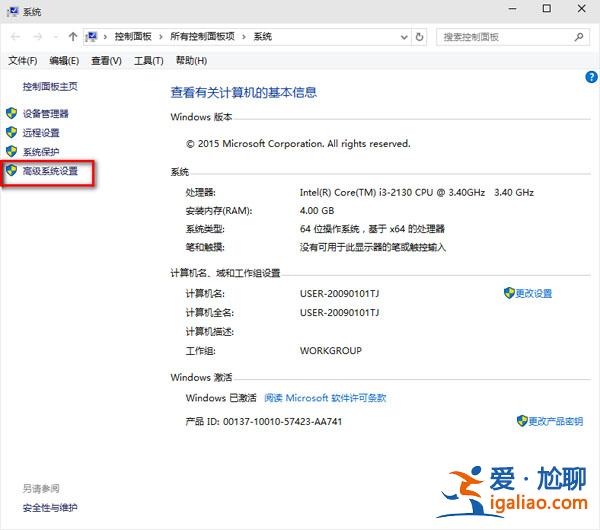Open 系统保护 link
This screenshot has width=600, height=530.
point(41,152)
